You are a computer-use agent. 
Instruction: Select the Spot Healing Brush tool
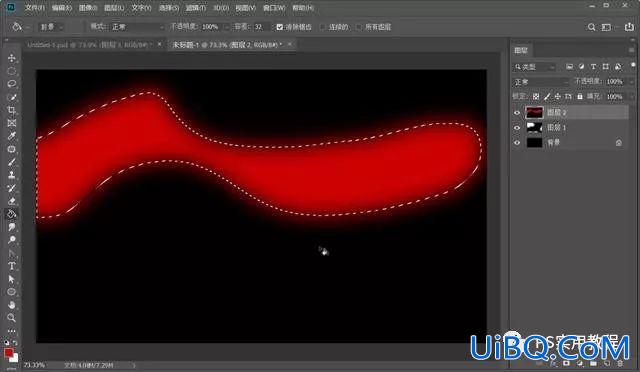[11, 149]
